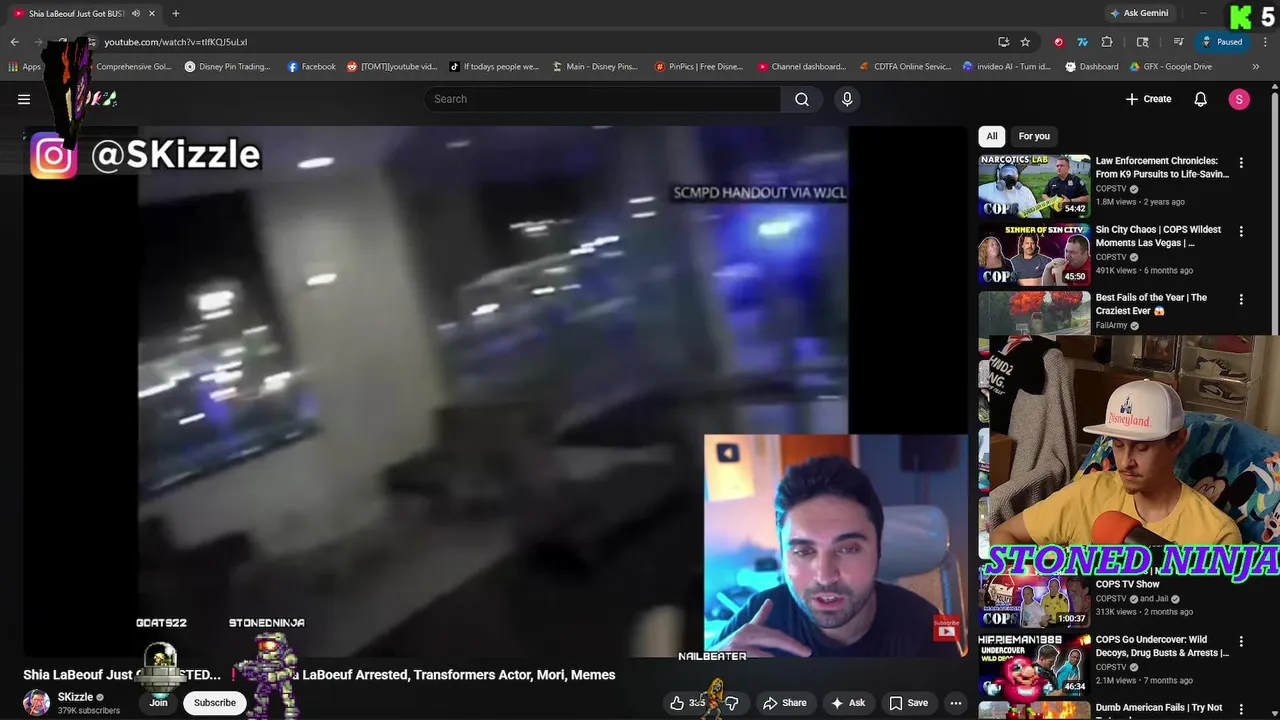Select the All filter chip
Image resolution: width=1280 pixels, height=720 pixels.
[992, 136]
